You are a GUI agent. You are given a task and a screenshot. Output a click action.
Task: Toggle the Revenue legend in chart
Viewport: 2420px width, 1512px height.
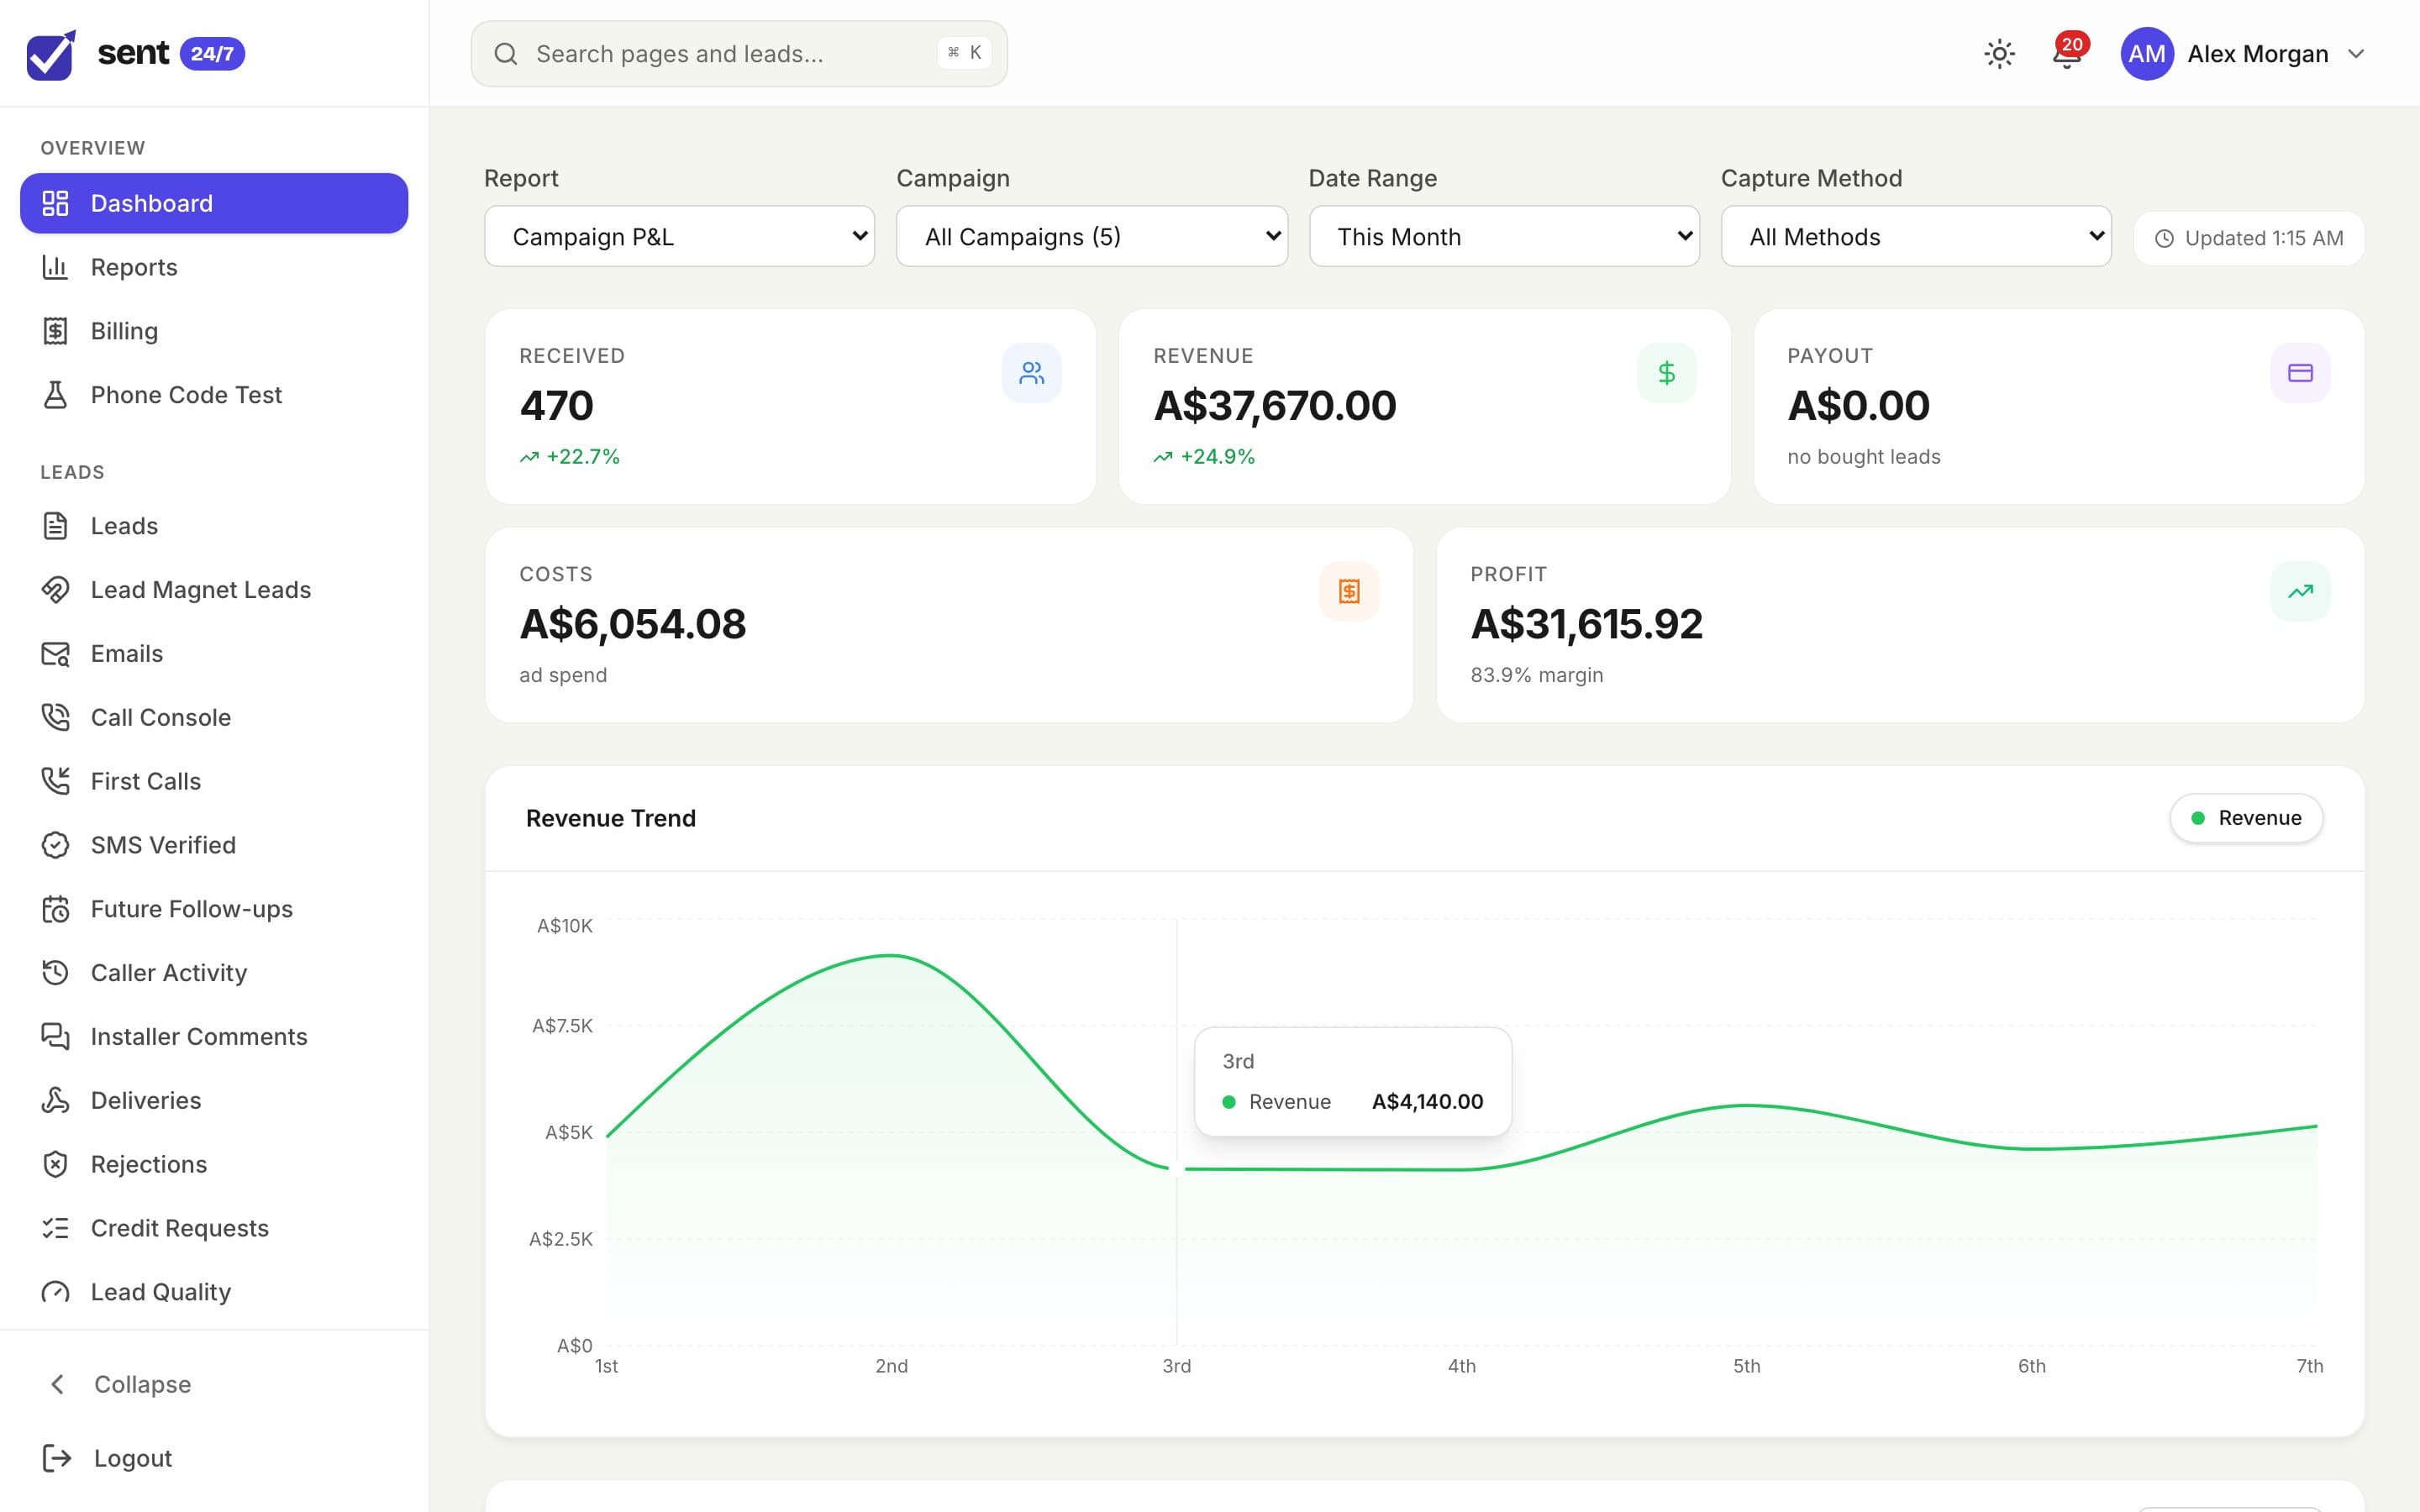click(2246, 818)
